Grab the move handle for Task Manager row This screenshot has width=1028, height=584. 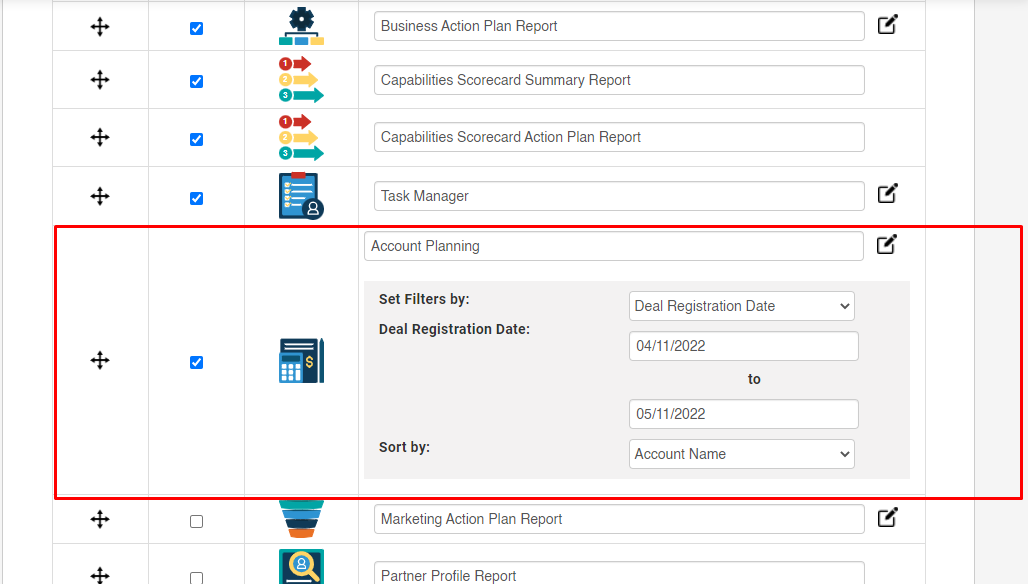coord(100,196)
